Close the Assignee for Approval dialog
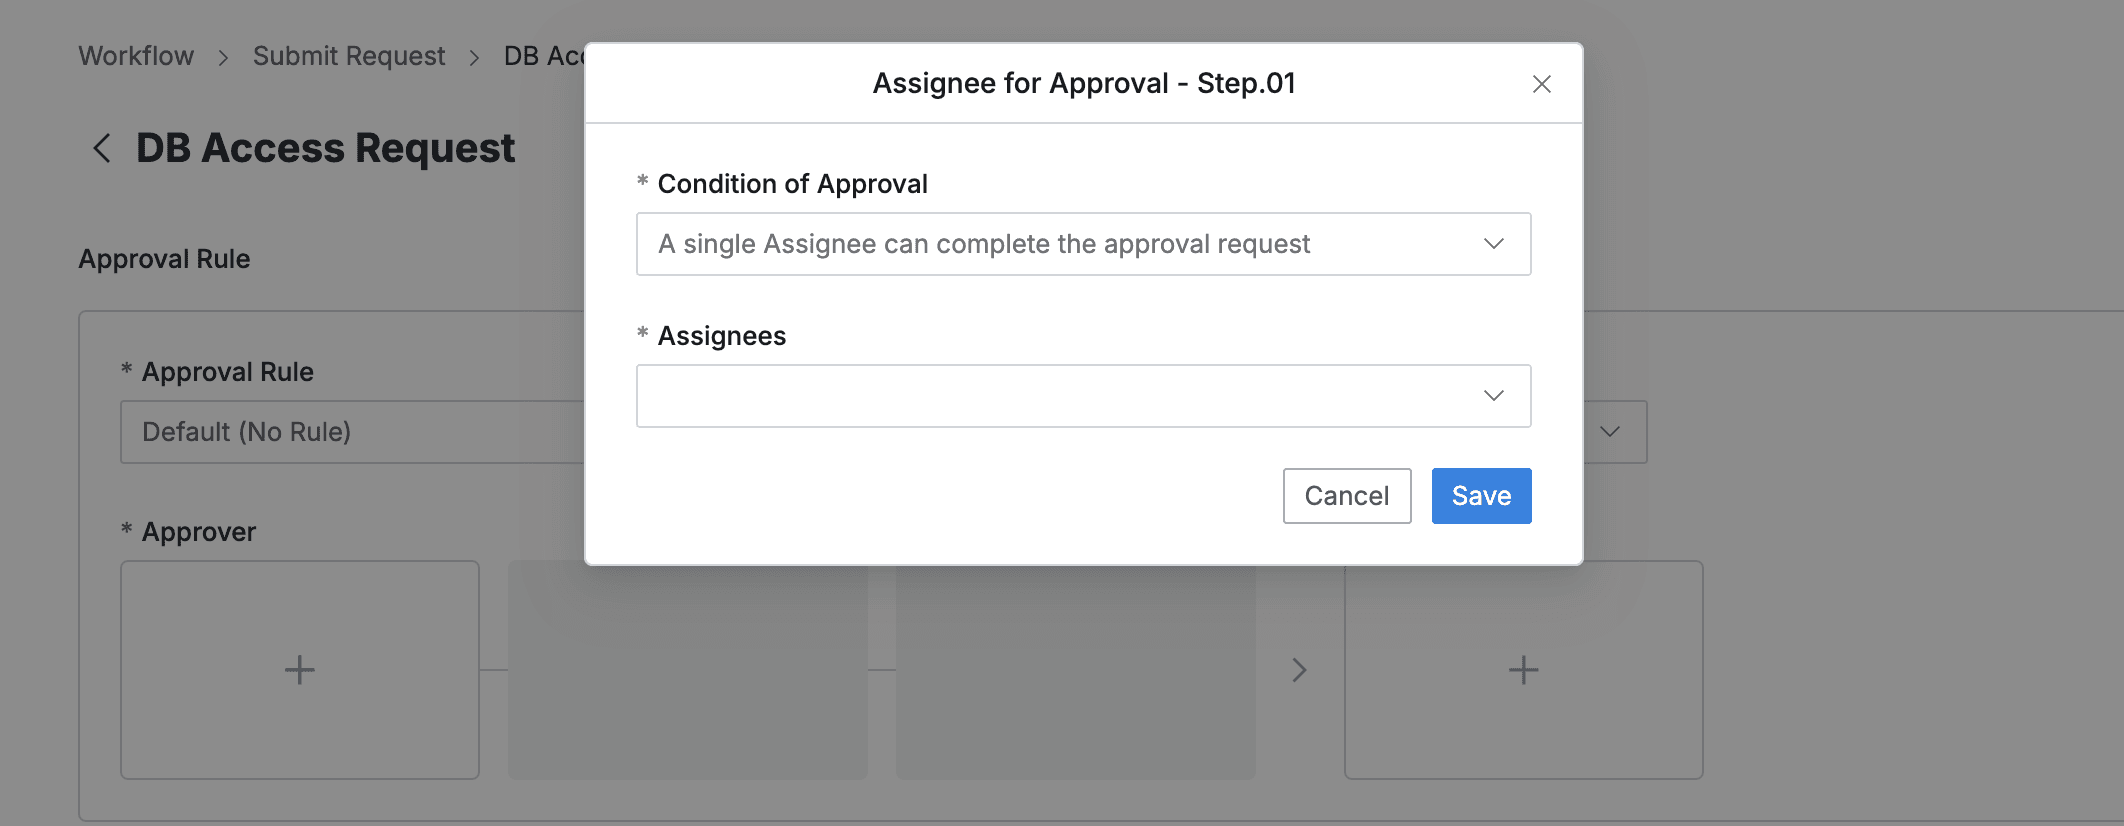Viewport: 2124px width, 826px height. click(1542, 84)
